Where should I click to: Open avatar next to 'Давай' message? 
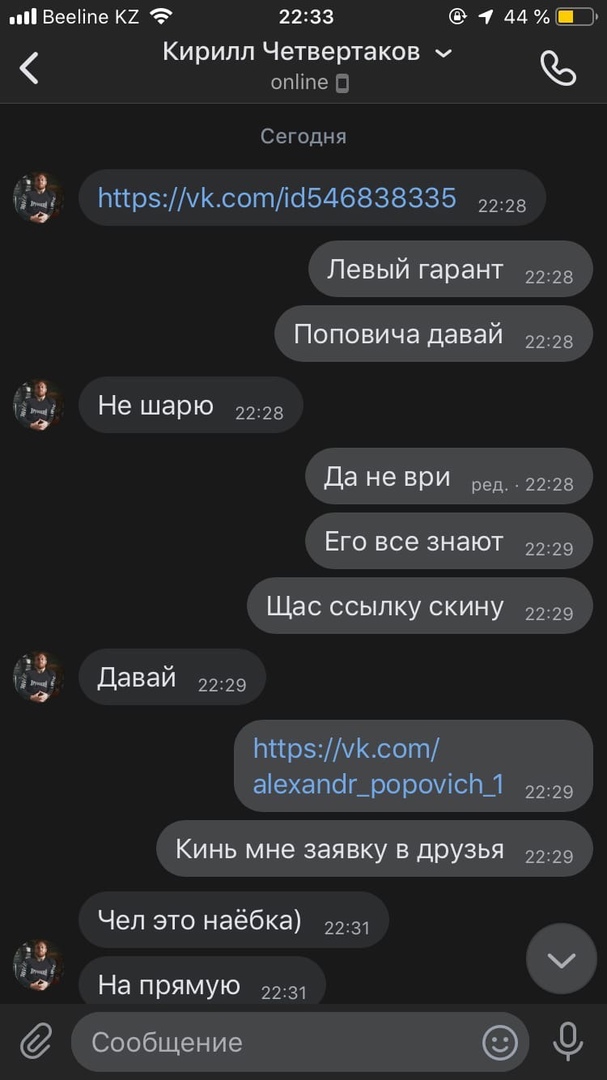pyautogui.click(x=39, y=677)
